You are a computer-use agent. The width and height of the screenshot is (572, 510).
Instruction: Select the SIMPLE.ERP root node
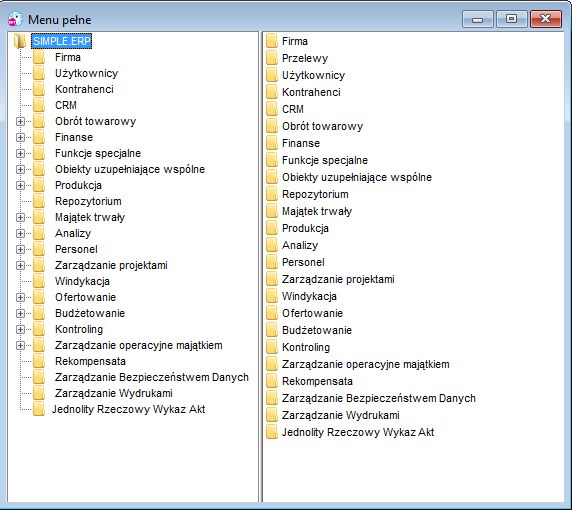click(61, 41)
